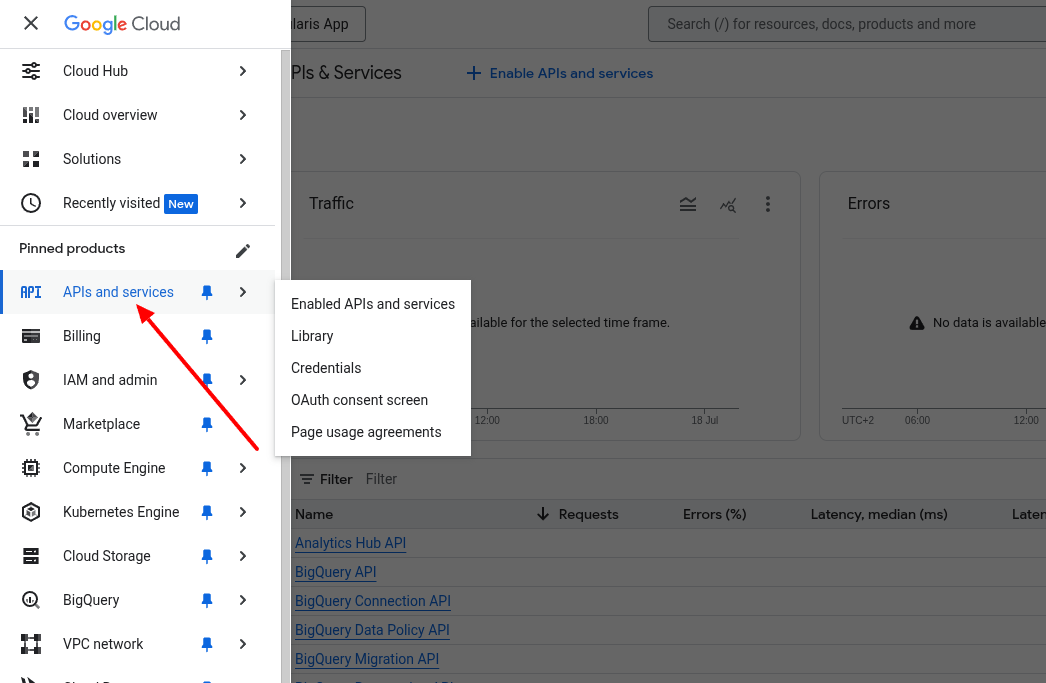
Task: Expand the Solutions submenu chevron
Action: click(x=243, y=159)
